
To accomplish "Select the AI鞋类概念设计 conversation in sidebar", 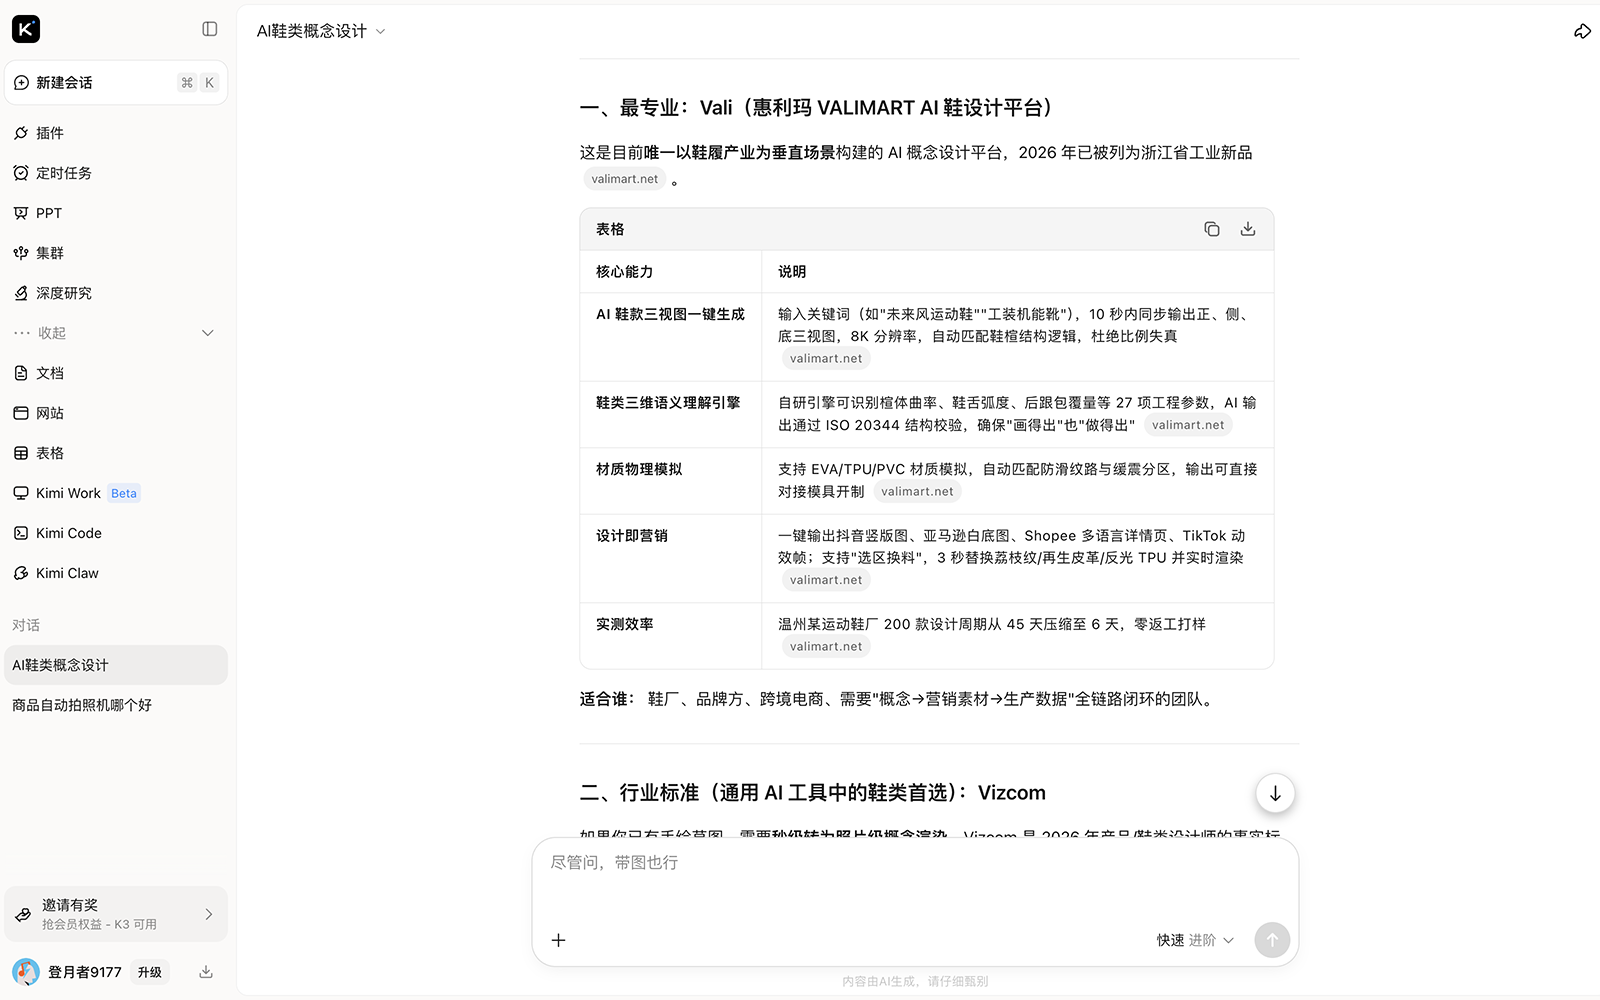I will (116, 665).
